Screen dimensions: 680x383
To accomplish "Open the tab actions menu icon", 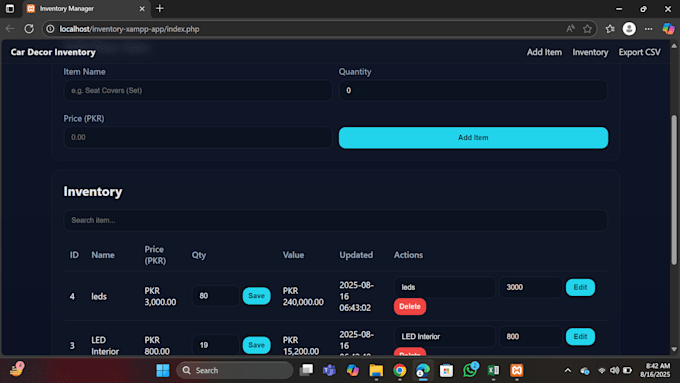I will click(x=10, y=8).
